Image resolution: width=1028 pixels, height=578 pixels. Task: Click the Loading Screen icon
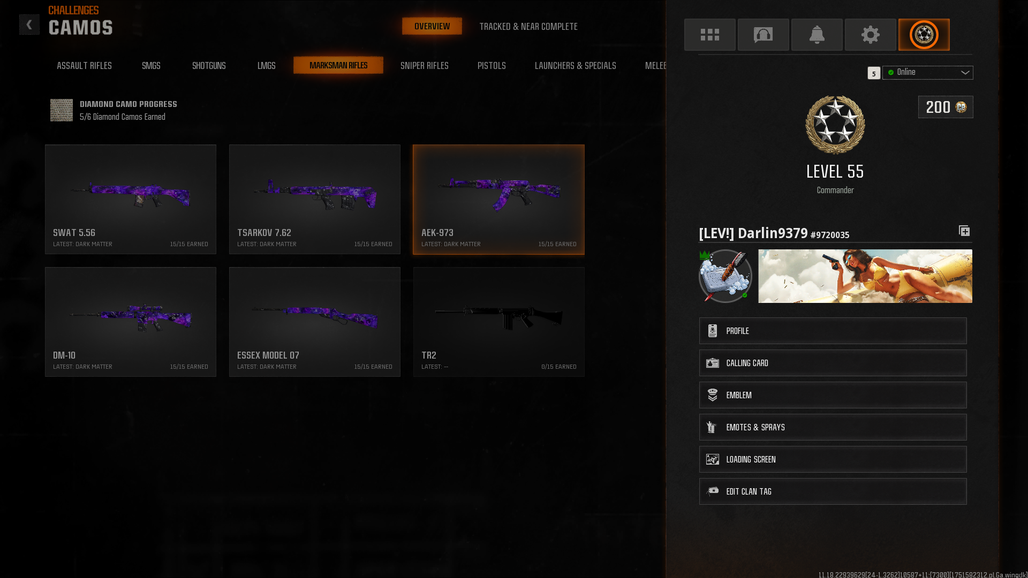tap(713, 459)
